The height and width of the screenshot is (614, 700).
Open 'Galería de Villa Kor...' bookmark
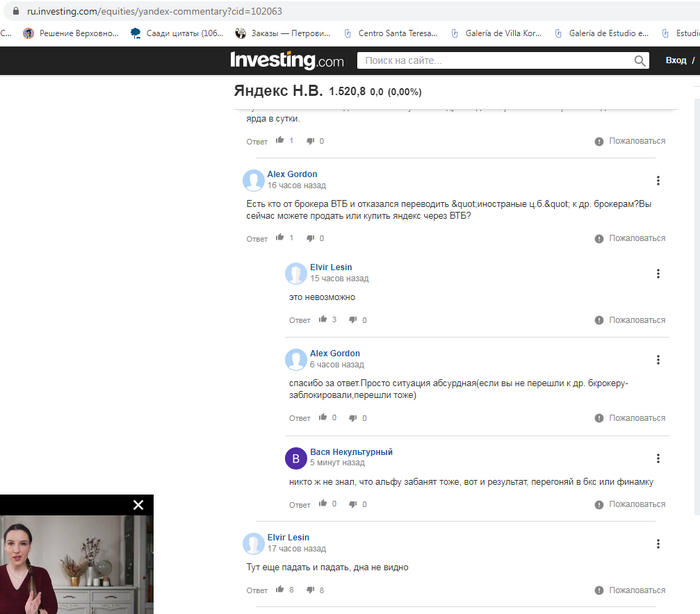[x=496, y=33]
